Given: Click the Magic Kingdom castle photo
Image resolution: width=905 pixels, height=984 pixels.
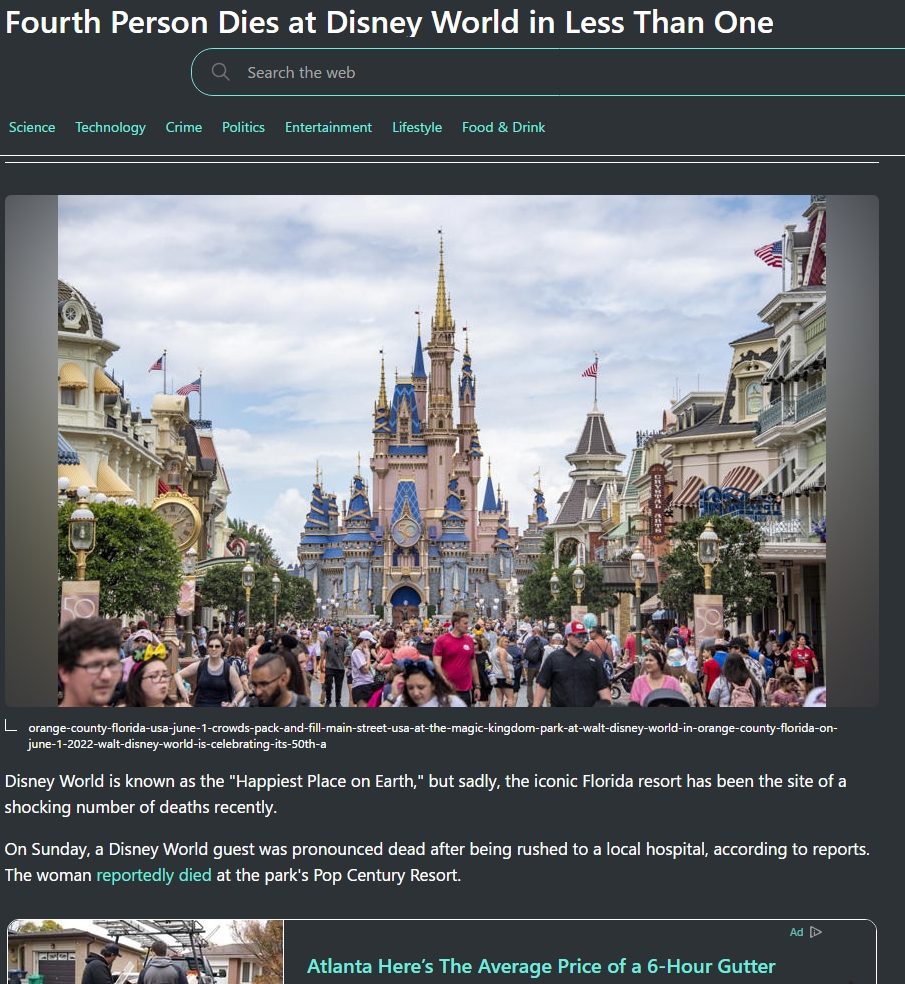Looking at the screenshot, I should [441, 450].
